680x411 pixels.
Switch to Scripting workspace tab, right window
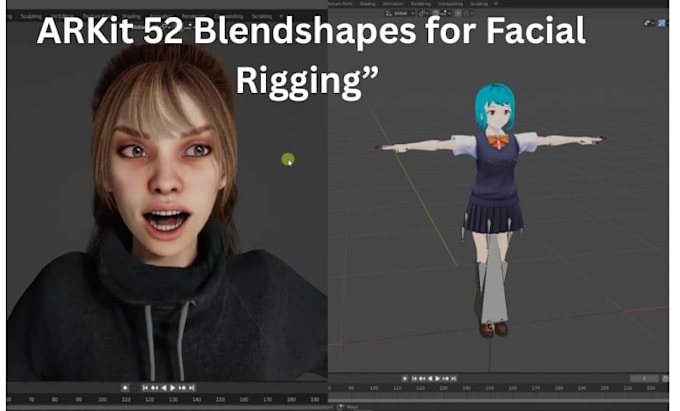click(479, 4)
